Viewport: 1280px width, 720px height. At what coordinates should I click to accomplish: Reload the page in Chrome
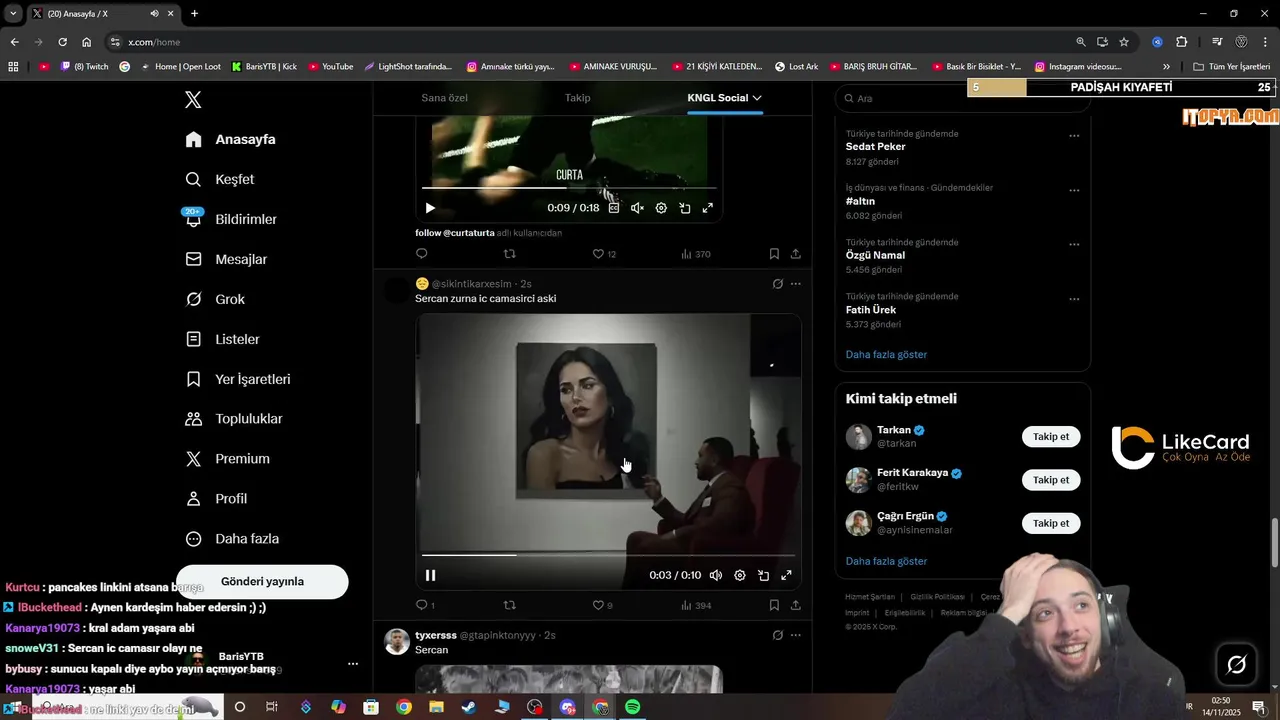(x=62, y=42)
